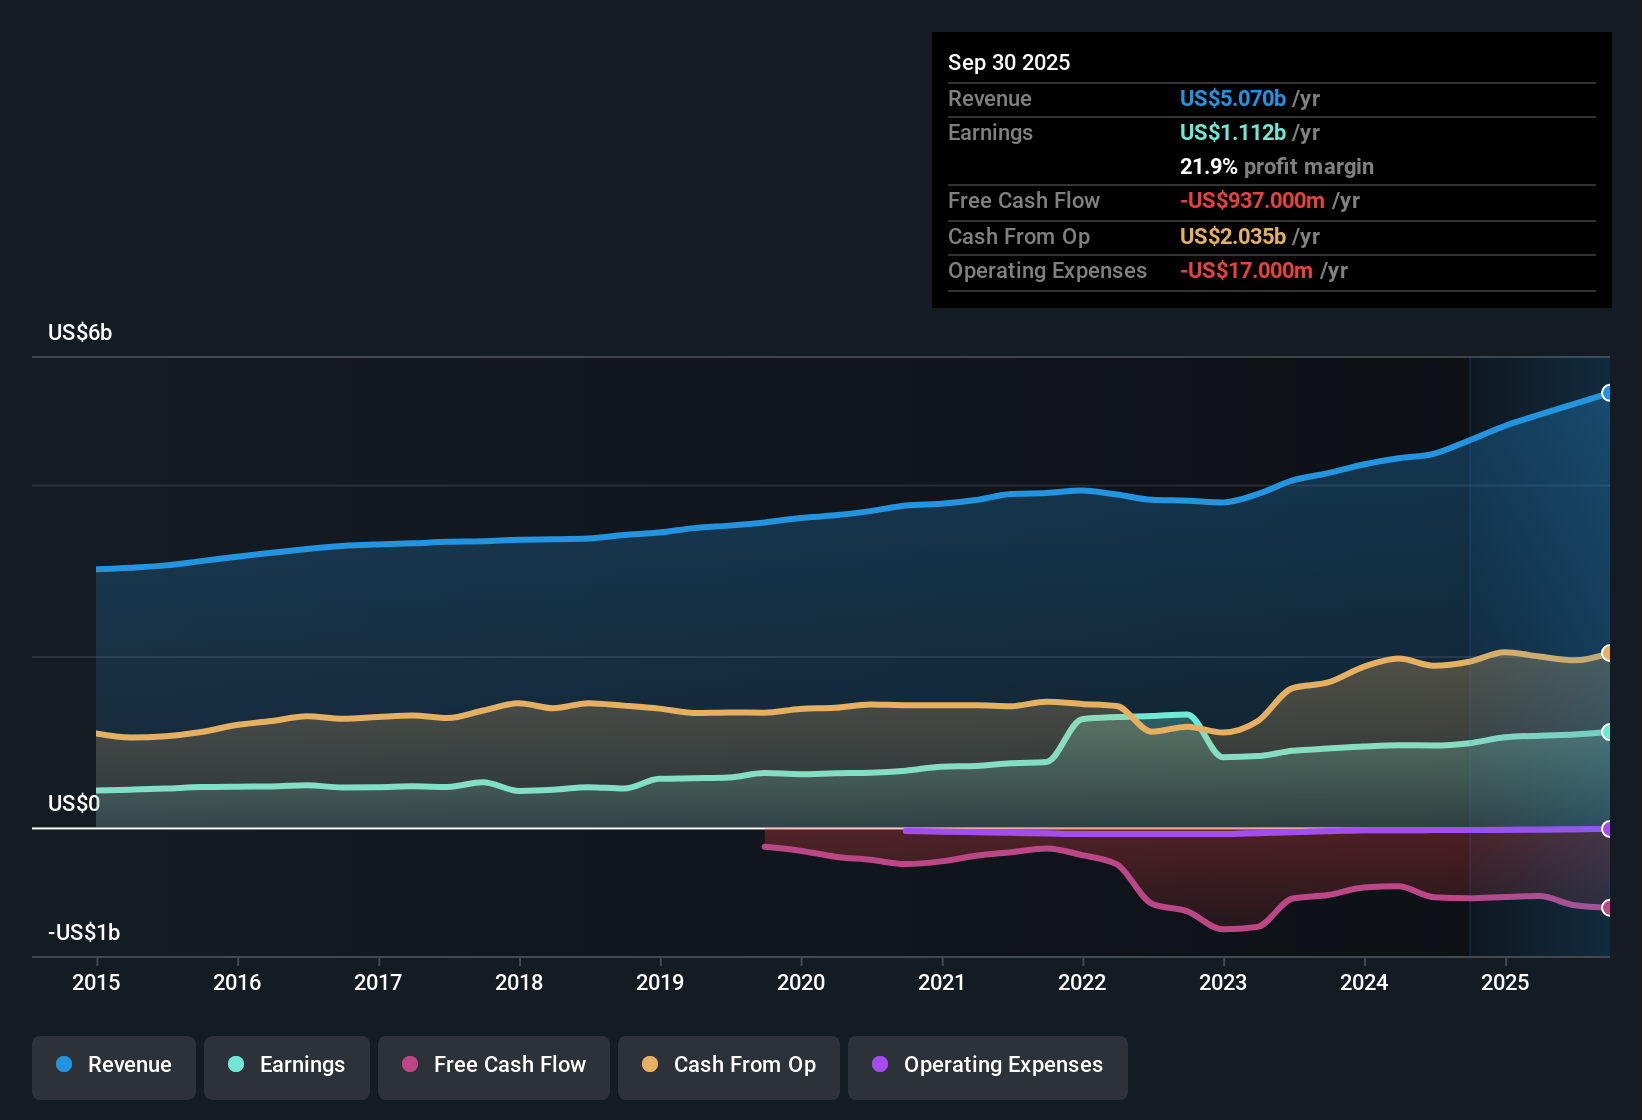Click the 21.9% profit margin text
1642x1120 pixels.
coord(1276,167)
